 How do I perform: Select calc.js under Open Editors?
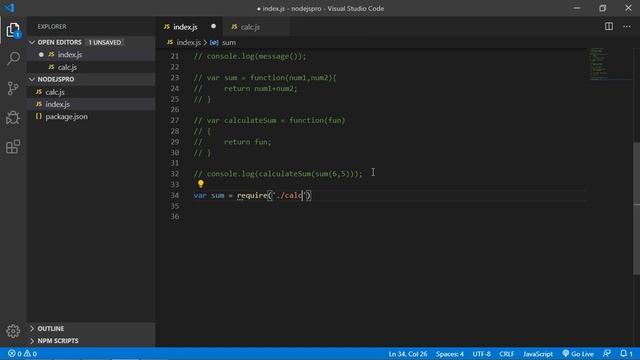click(91, 67)
